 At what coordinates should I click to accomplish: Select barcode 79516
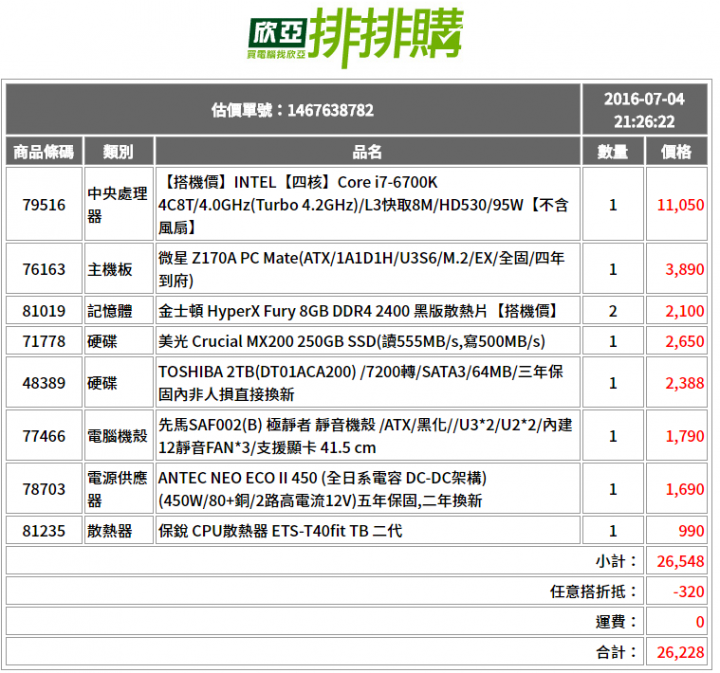(44, 205)
